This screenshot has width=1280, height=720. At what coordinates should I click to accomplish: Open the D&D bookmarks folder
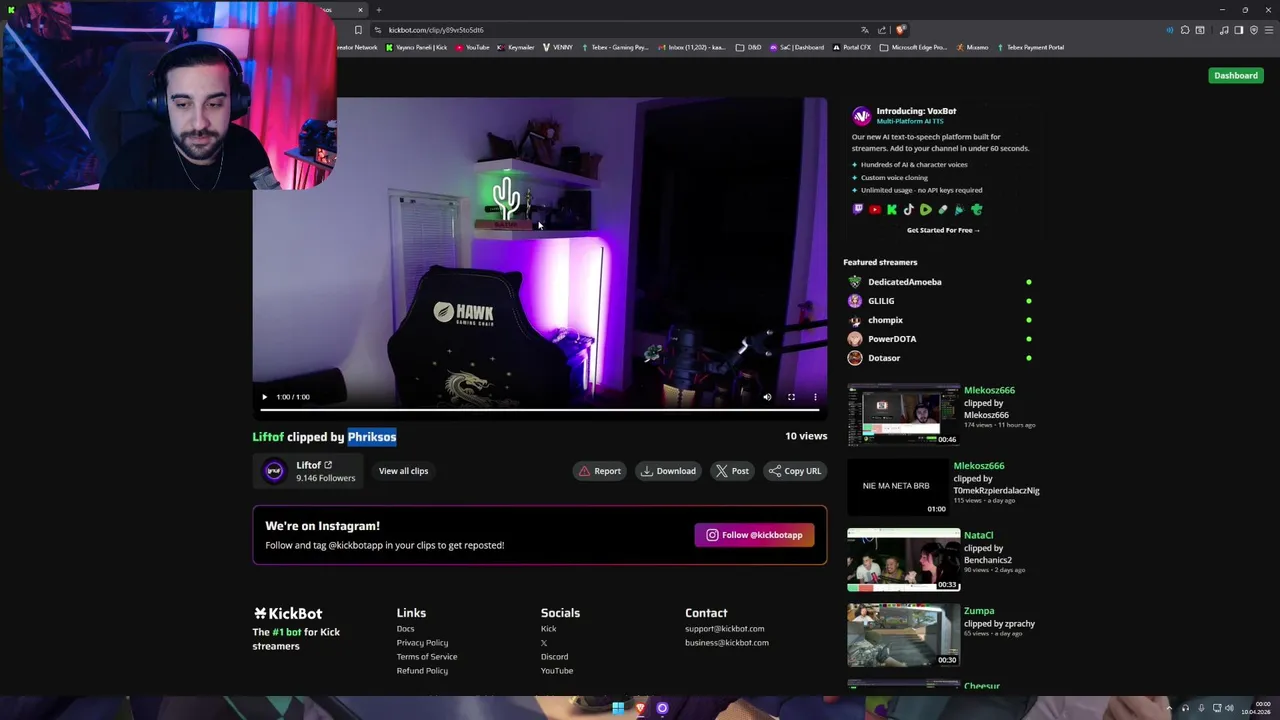(x=748, y=47)
